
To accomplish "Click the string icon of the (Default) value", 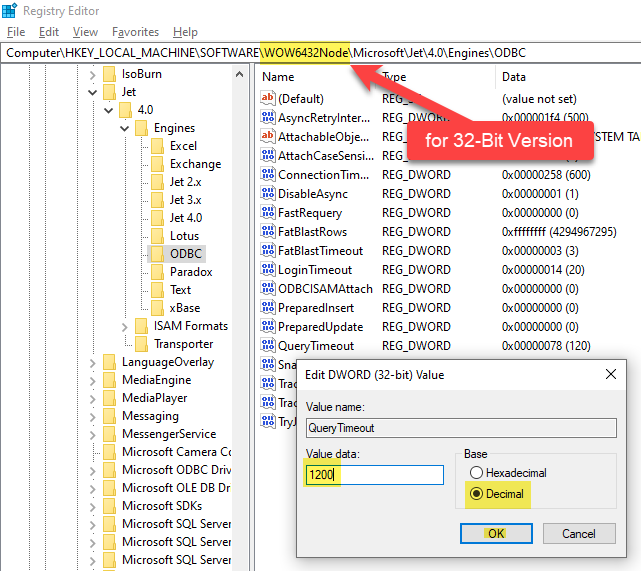I will [x=267, y=98].
